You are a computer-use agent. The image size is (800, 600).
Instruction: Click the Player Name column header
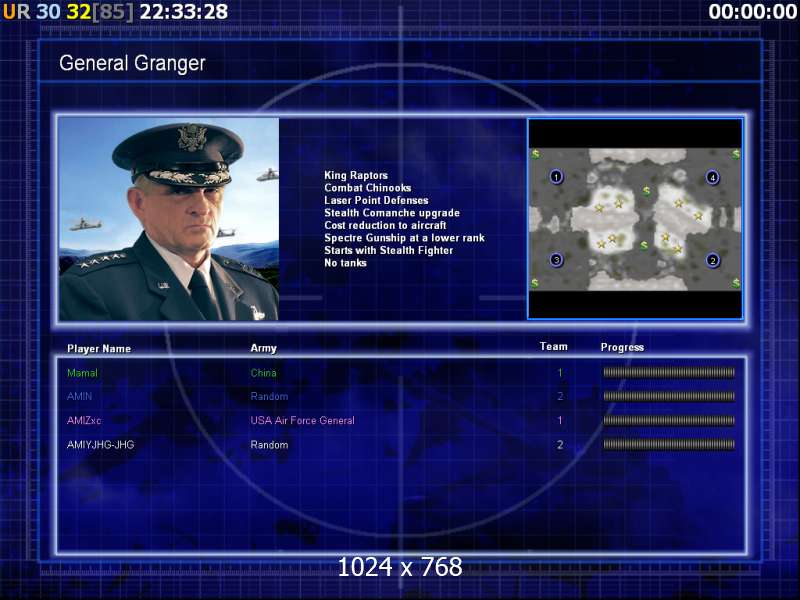click(99, 348)
